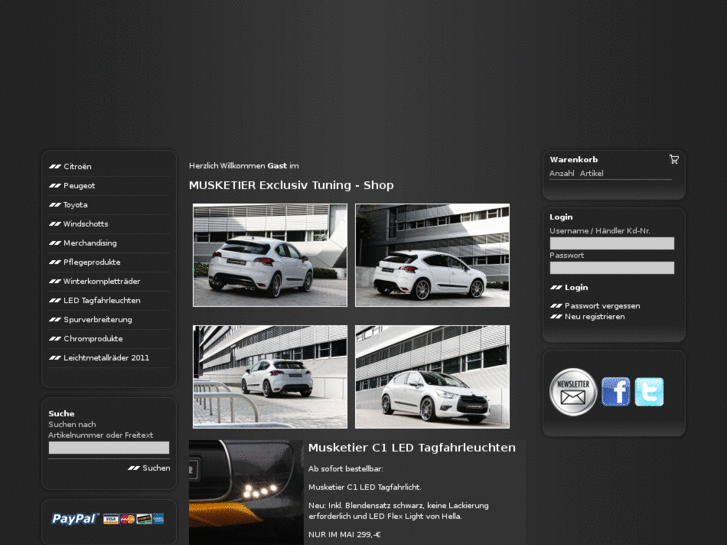Viewport: 727px width, 545px height.
Task: Open the Peugeot category
Action: [x=79, y=186]
